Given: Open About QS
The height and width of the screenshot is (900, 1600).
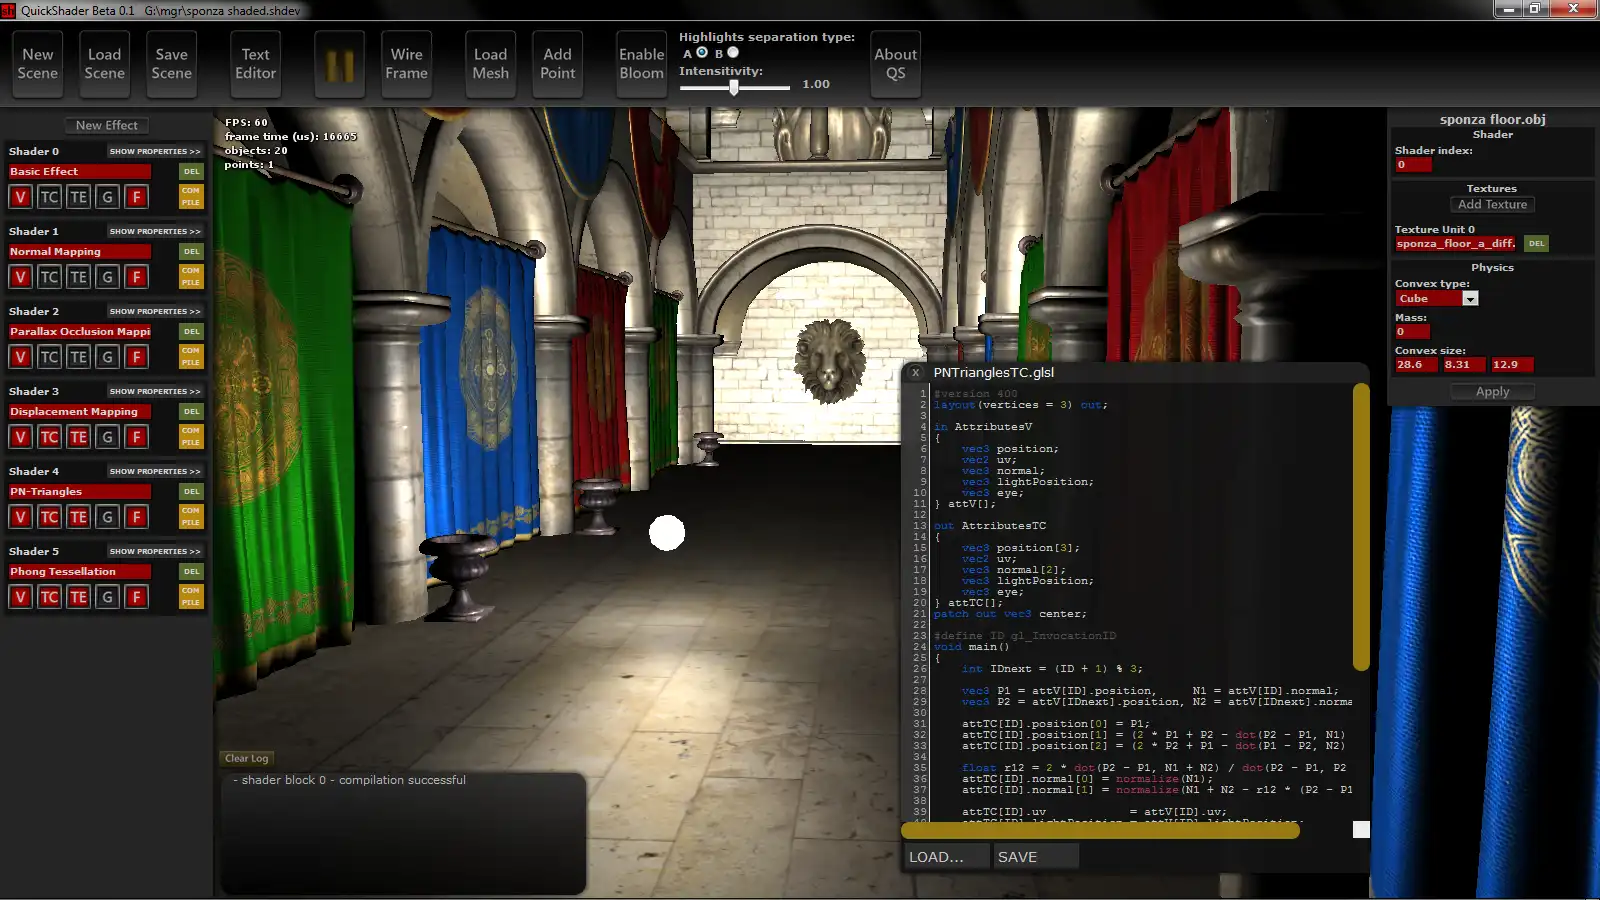Looking at the screenshot, I should tap(896, 64).
